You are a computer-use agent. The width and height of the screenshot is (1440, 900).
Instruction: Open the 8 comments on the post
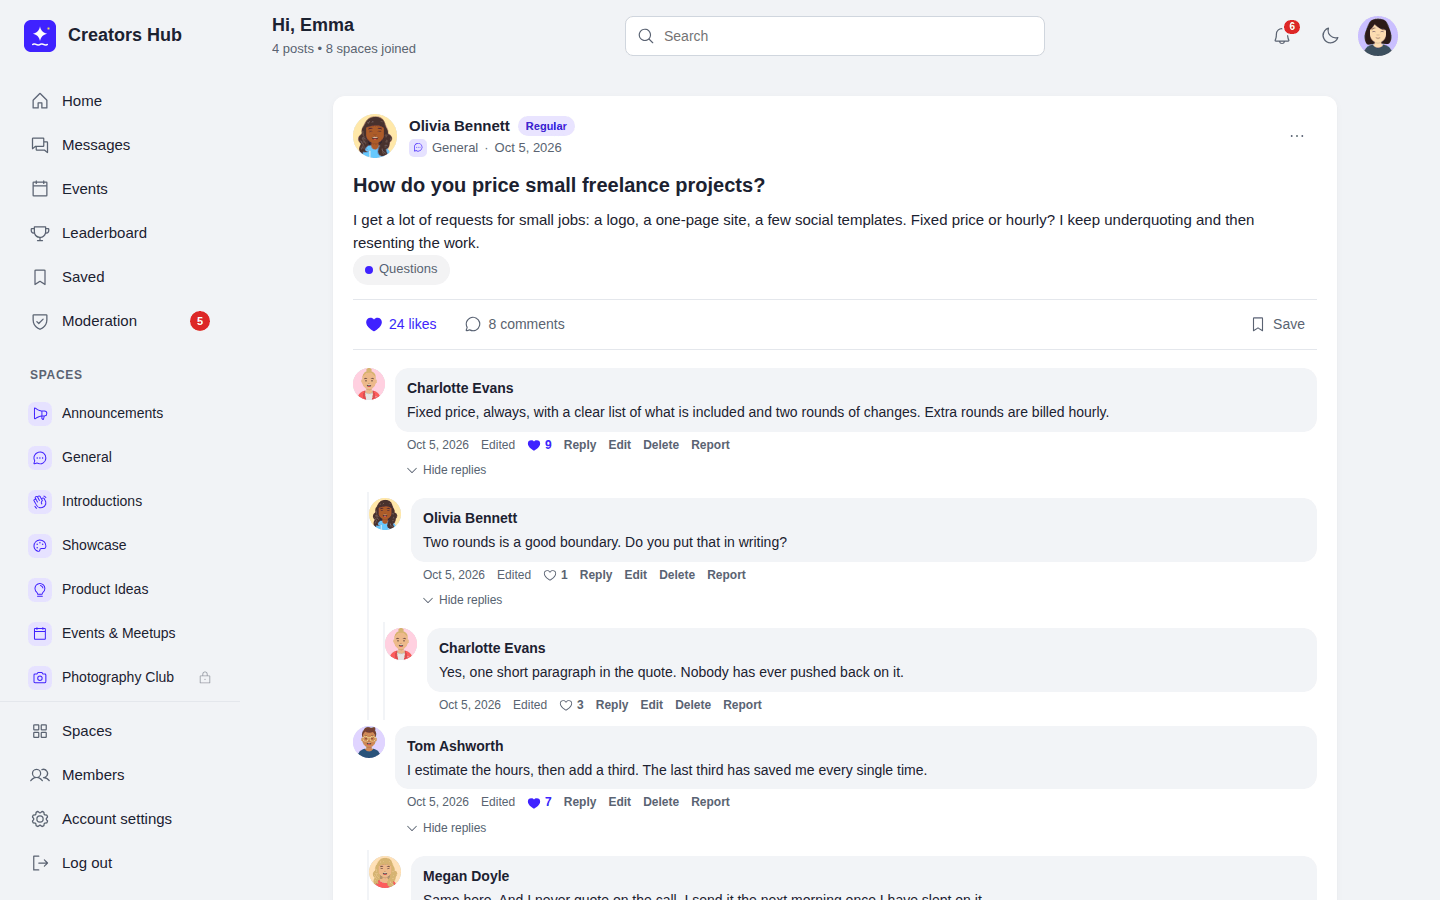point(515,324)
